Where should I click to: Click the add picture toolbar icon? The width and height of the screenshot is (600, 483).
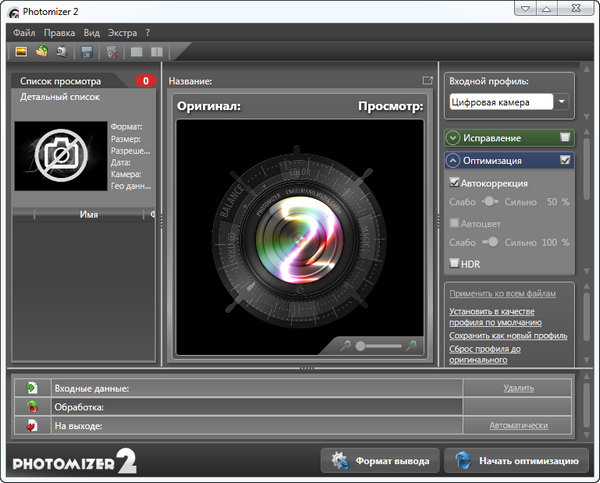click(21, 51)
